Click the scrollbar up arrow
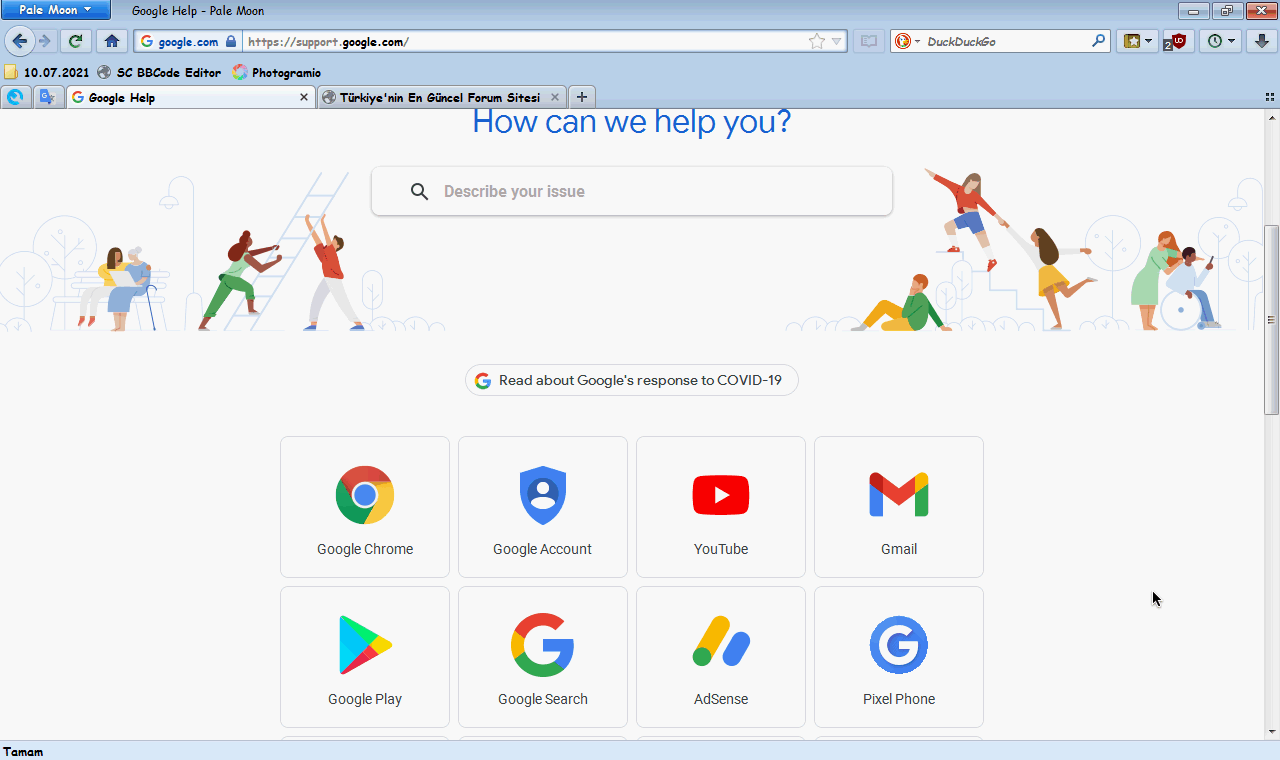This screenshot has height=760, width=1280. pos(1272,118)
